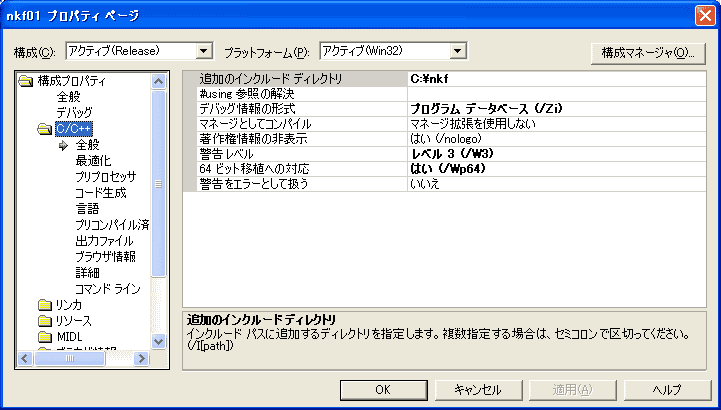Screen dimensions: 721x410
Task: Click the キャンセル button
Action: (478, 390)
